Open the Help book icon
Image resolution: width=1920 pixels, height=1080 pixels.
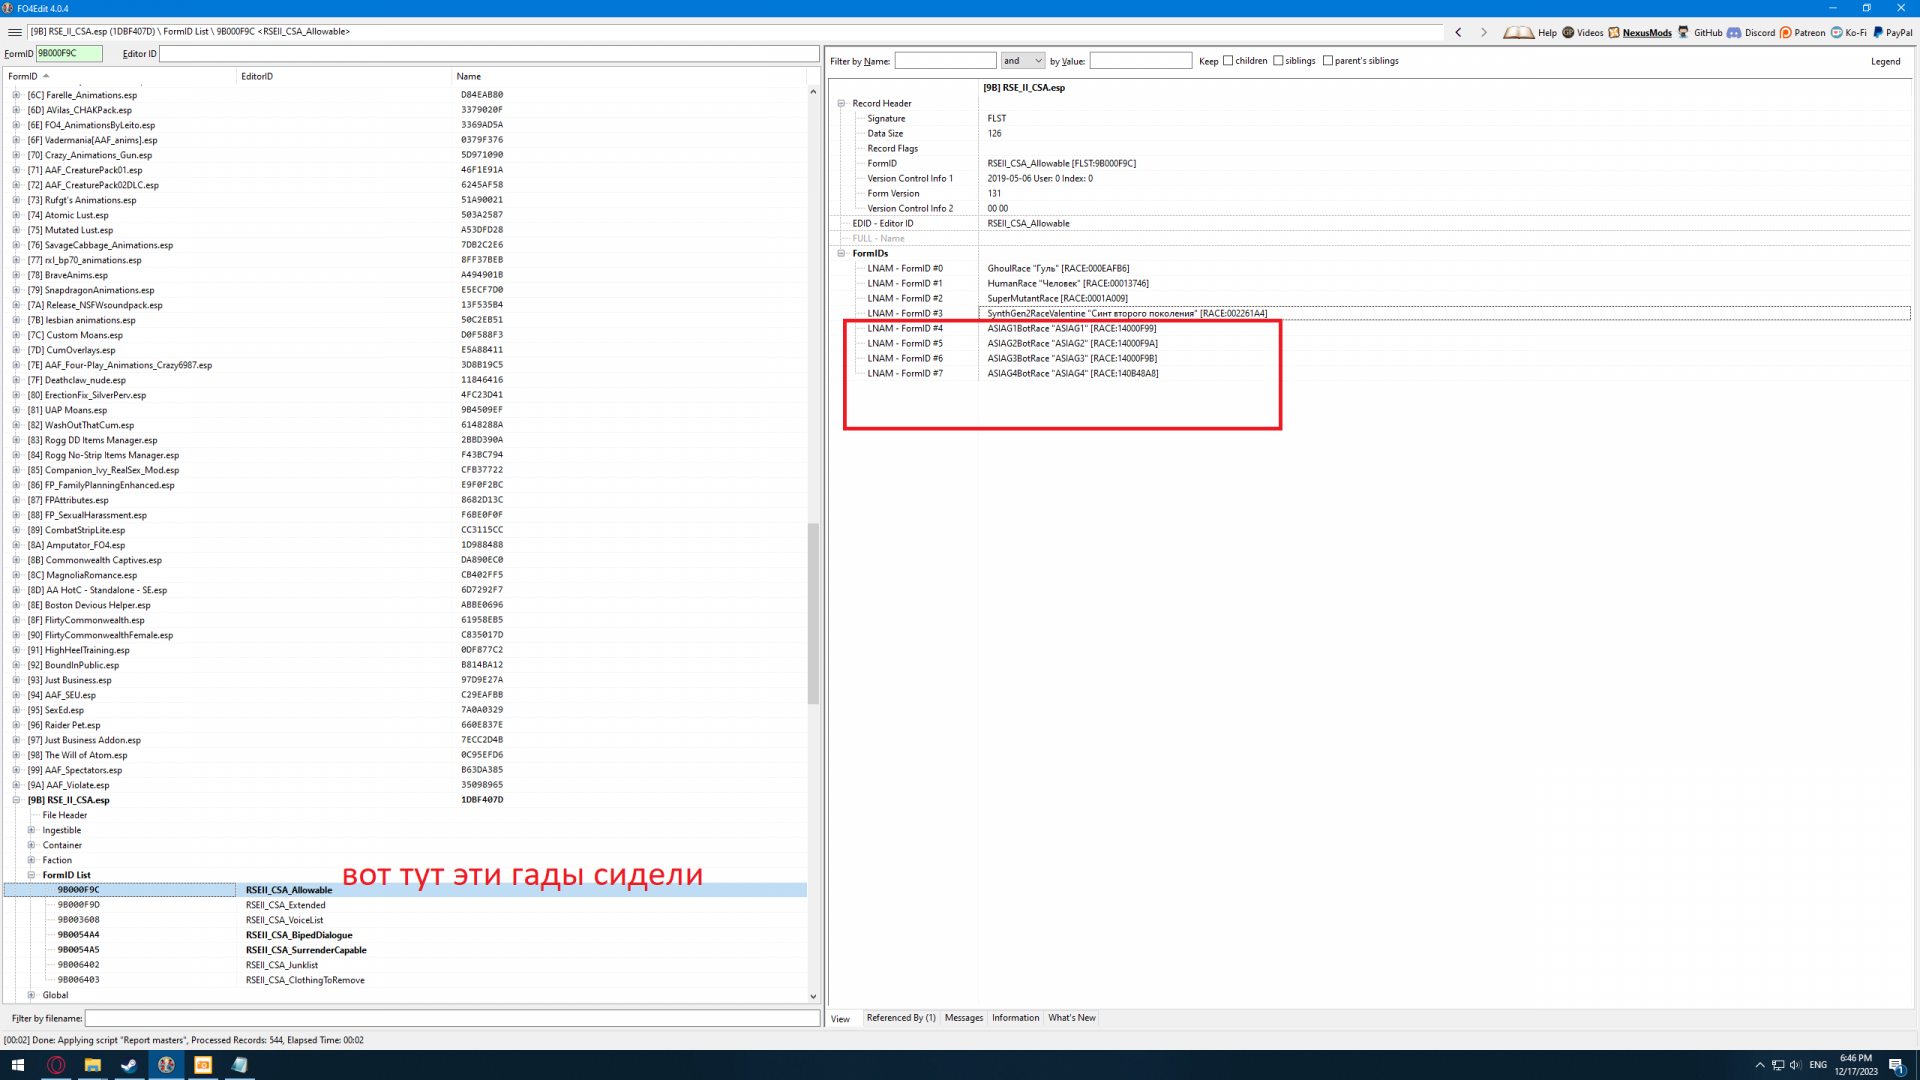[1518, 32]
